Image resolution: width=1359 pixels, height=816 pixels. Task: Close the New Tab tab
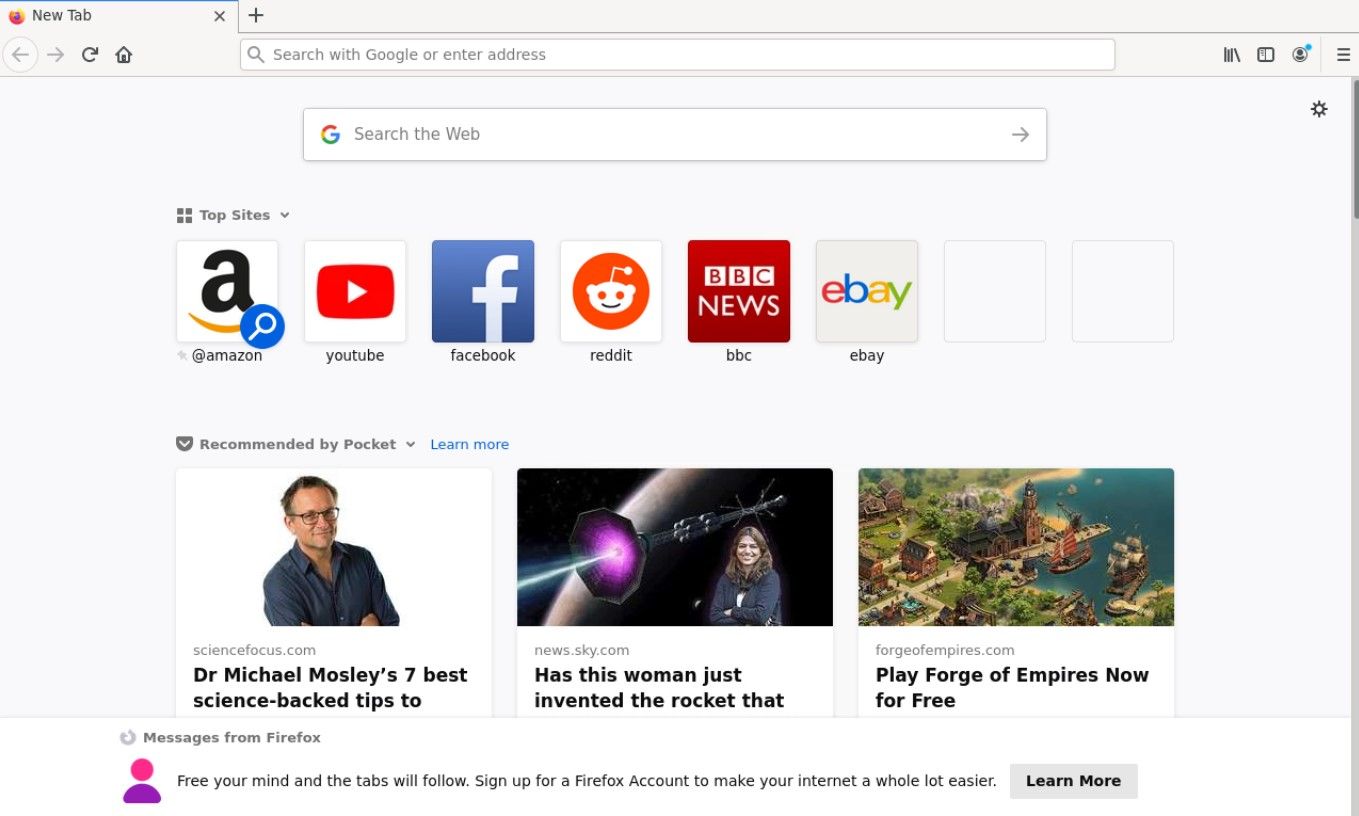[x=220, y=16]
